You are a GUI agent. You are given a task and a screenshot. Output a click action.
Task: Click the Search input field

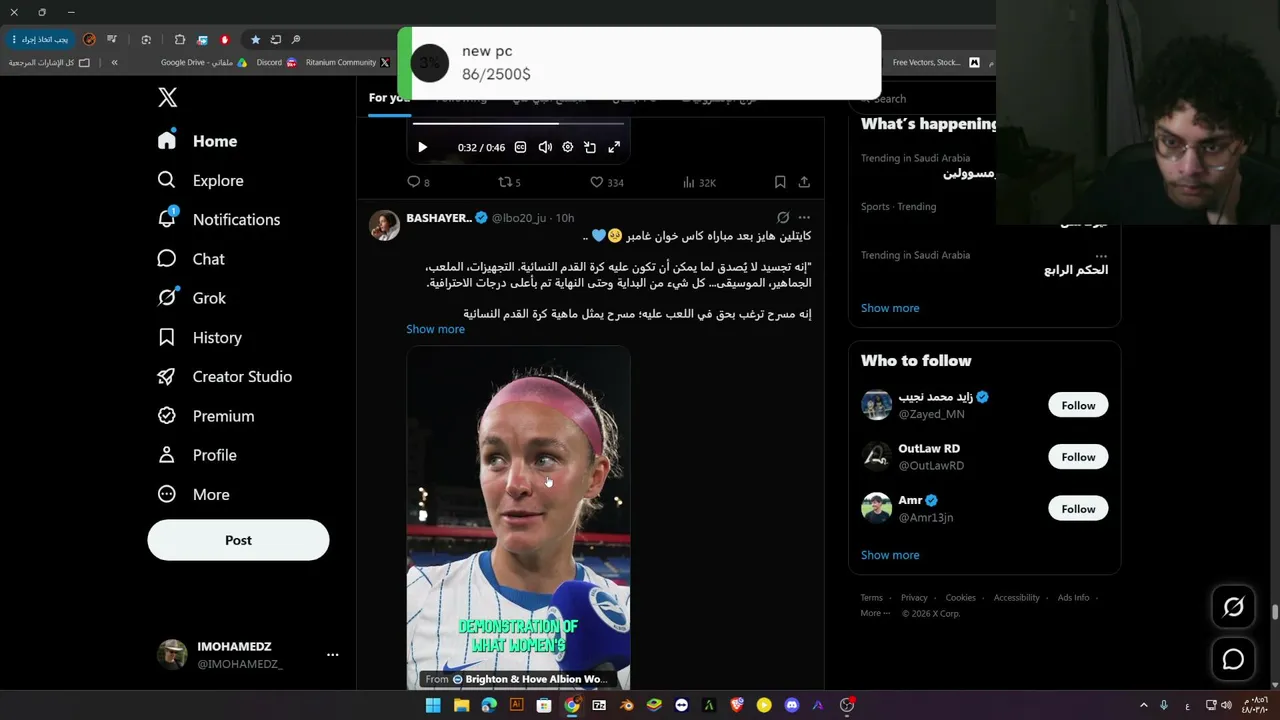point(925,99)
